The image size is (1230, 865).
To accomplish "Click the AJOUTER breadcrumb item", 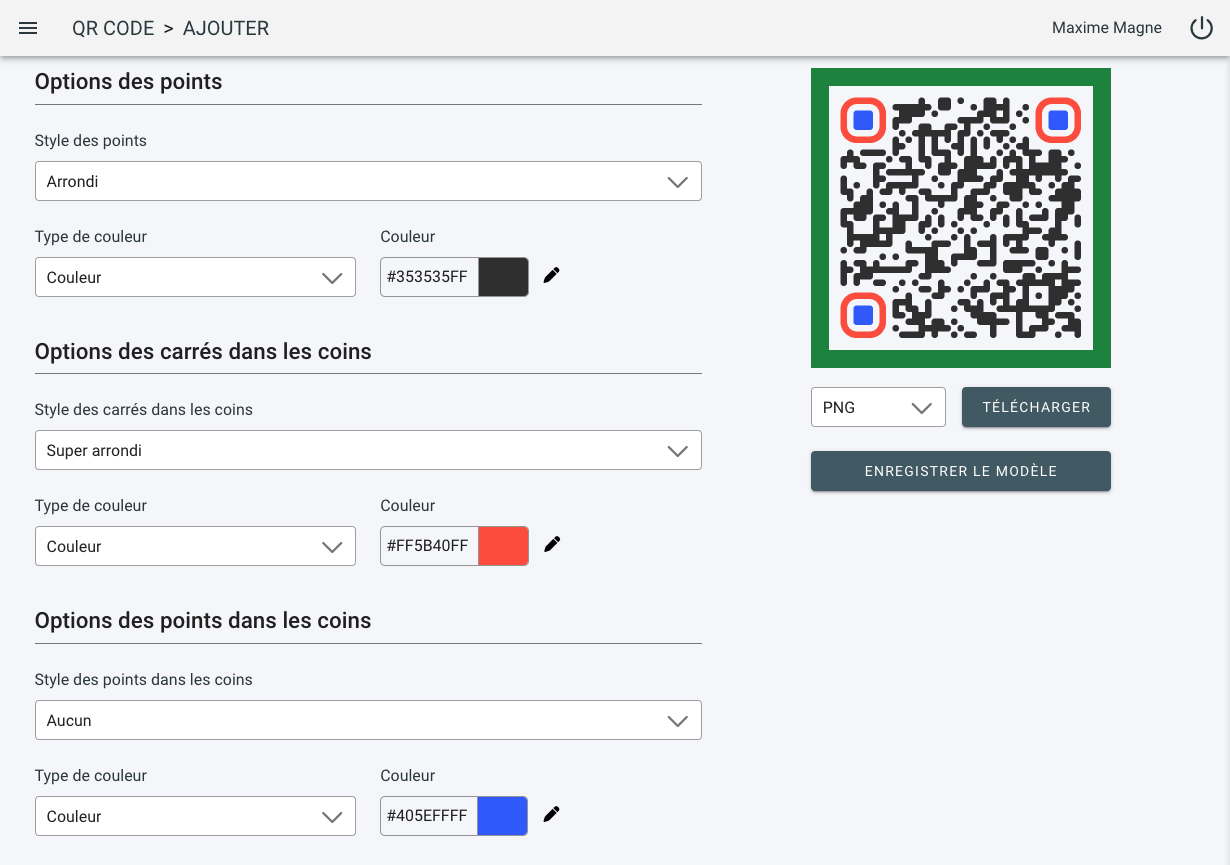I will (x=226, y=28).
